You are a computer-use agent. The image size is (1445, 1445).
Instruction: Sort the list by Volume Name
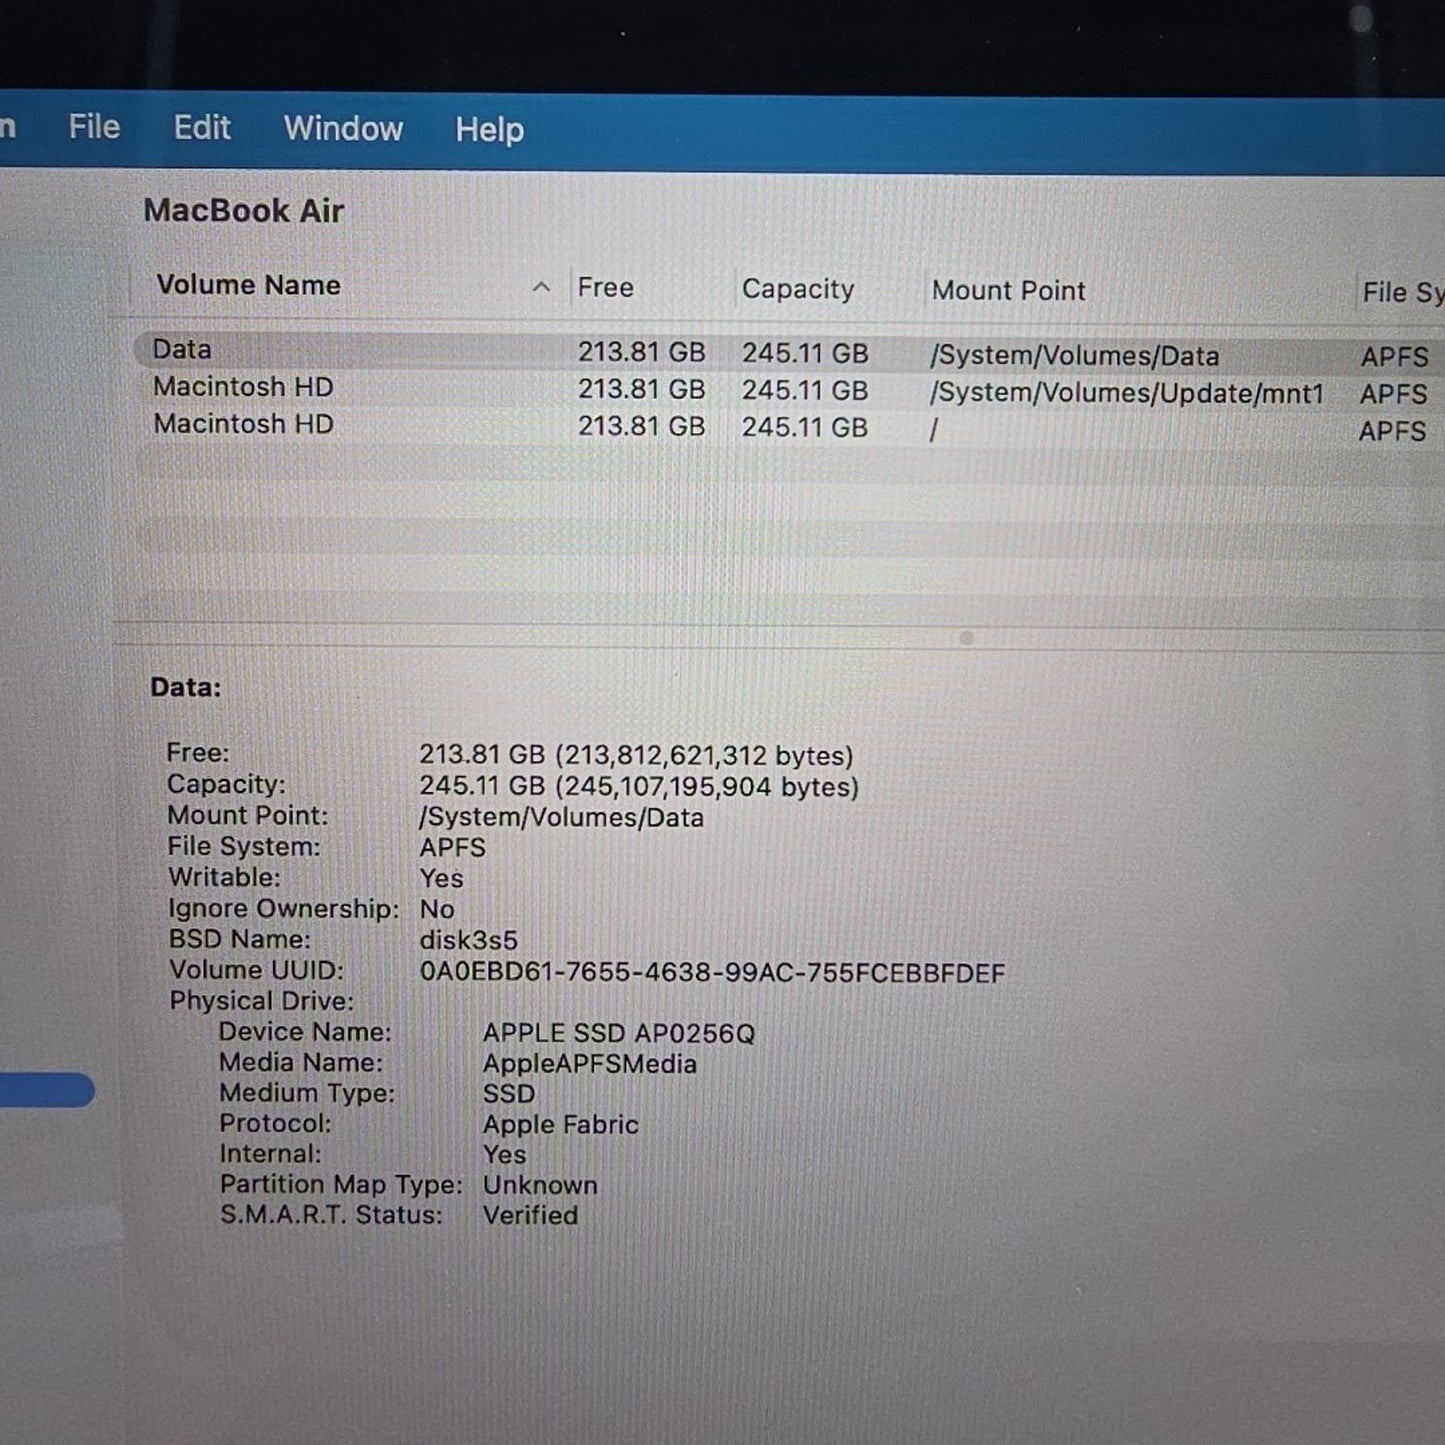pyautogui.click(x=249, y=286)
